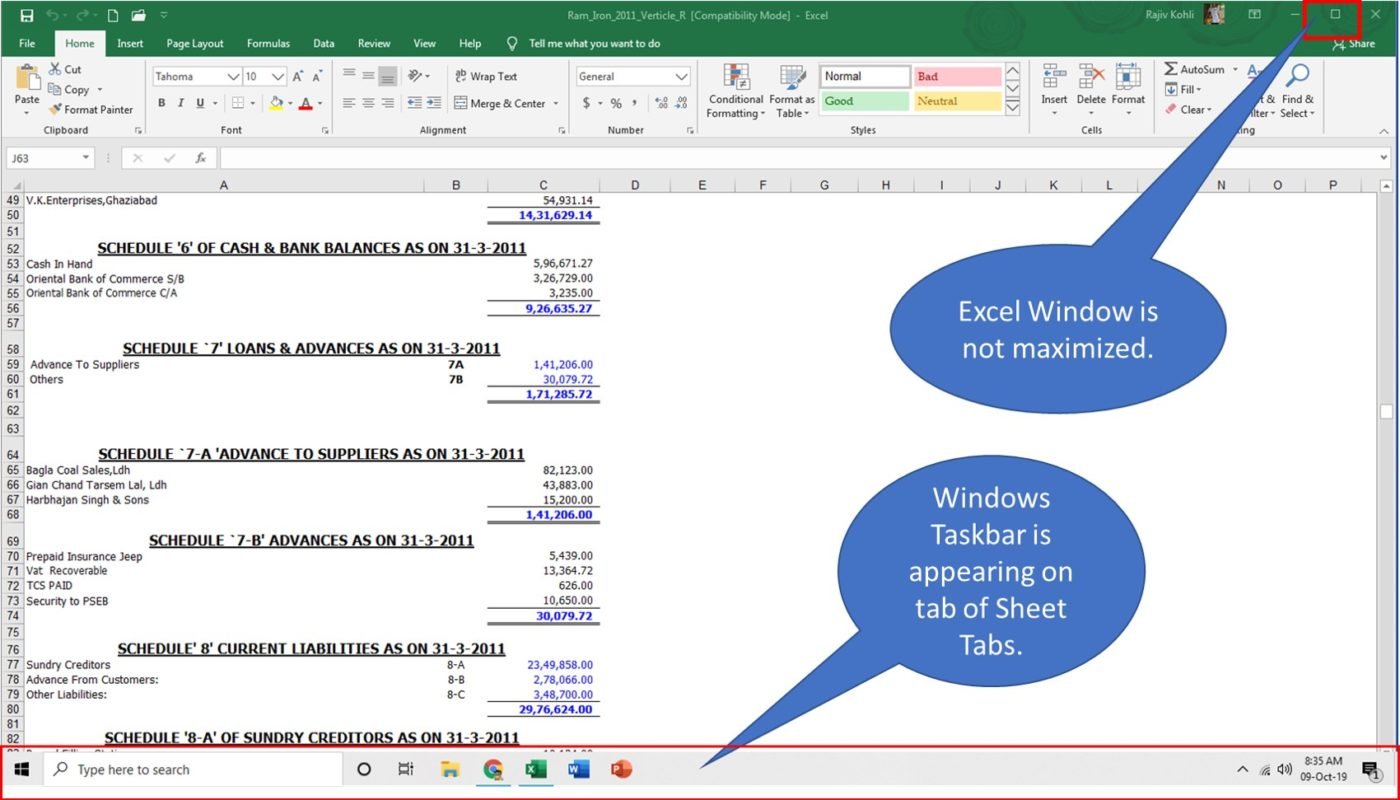This screenshot has width=1400, height=800.
Task: Apply Percent style with the % icon
Action: [x=616, y=103]
